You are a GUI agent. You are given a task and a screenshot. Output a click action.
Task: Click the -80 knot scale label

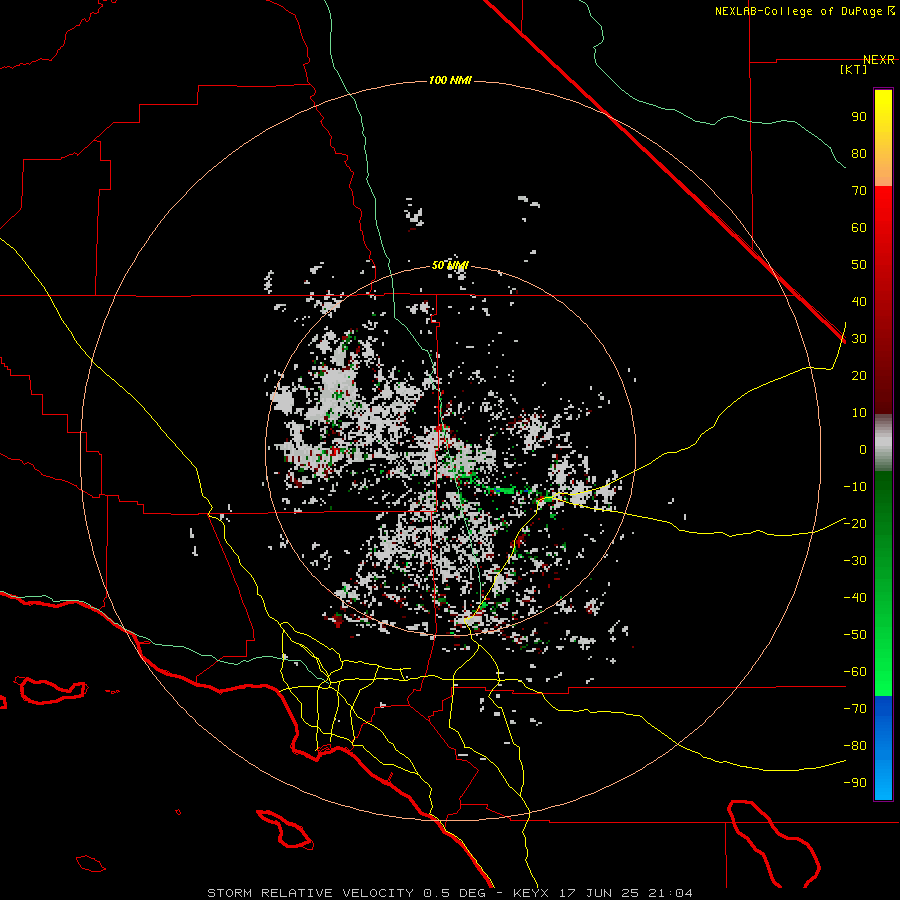855,746
